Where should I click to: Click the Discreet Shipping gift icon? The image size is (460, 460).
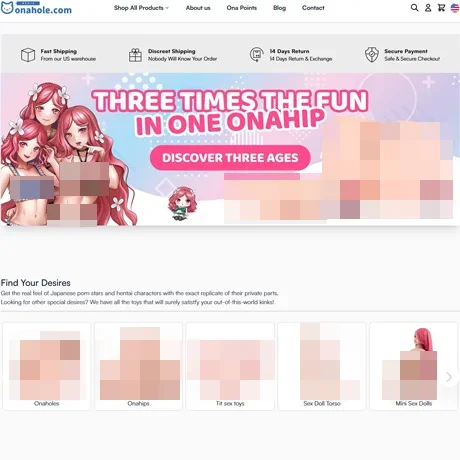tap(135, 55)
